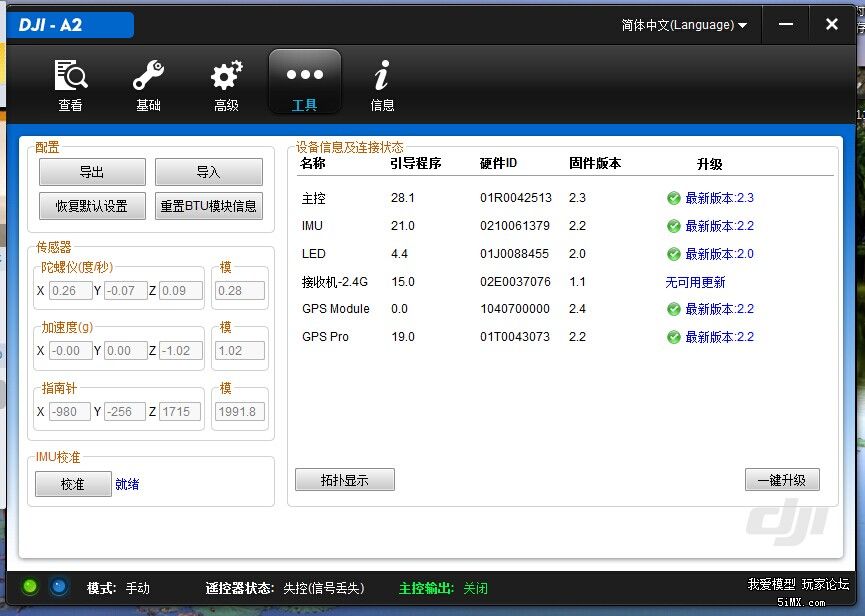Click the 导出 (Export) button
The width and height of the screenshot is (865, 616).
point(92,172)
